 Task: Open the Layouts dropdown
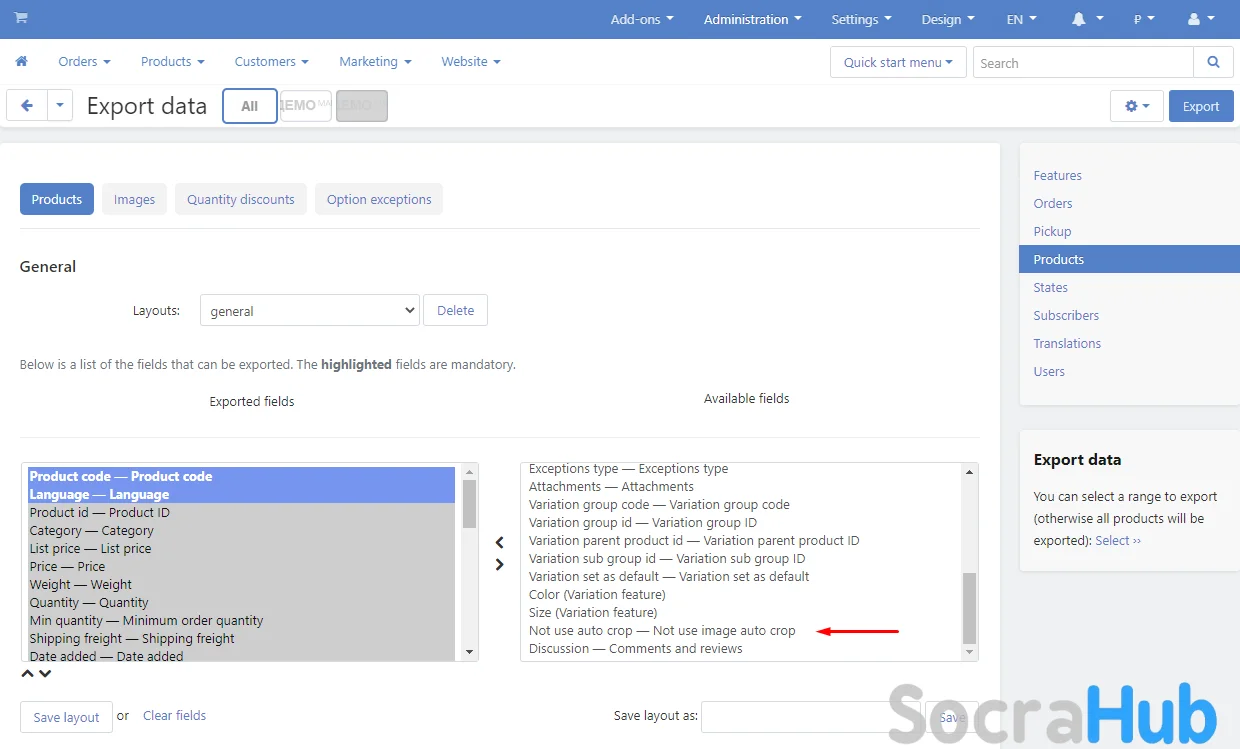click(309, 311)
